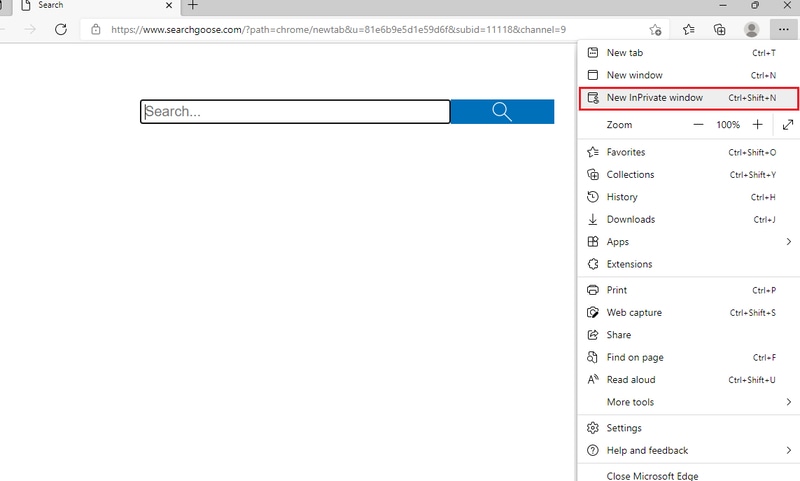Open Favorites from the menu
Image resolution: width=800 pixels, height=481 pixels.
(x=688, y=152)
